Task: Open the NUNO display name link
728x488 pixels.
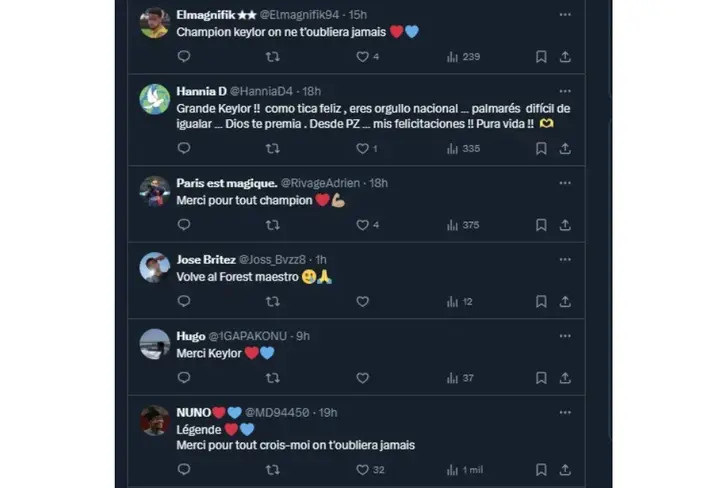Action: click(193, 412)
